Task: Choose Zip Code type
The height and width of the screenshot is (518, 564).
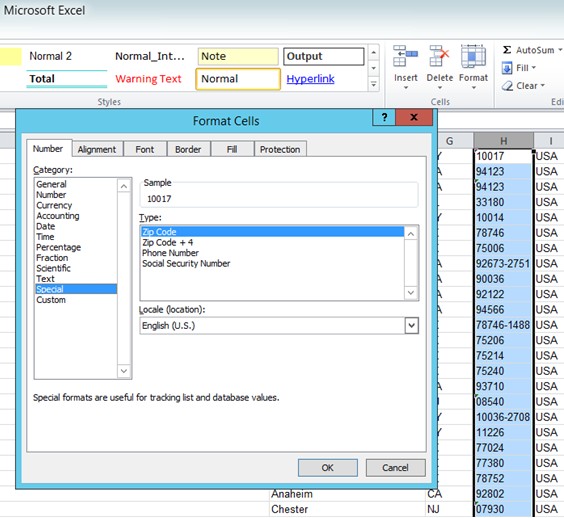Action: pos(272,232)
